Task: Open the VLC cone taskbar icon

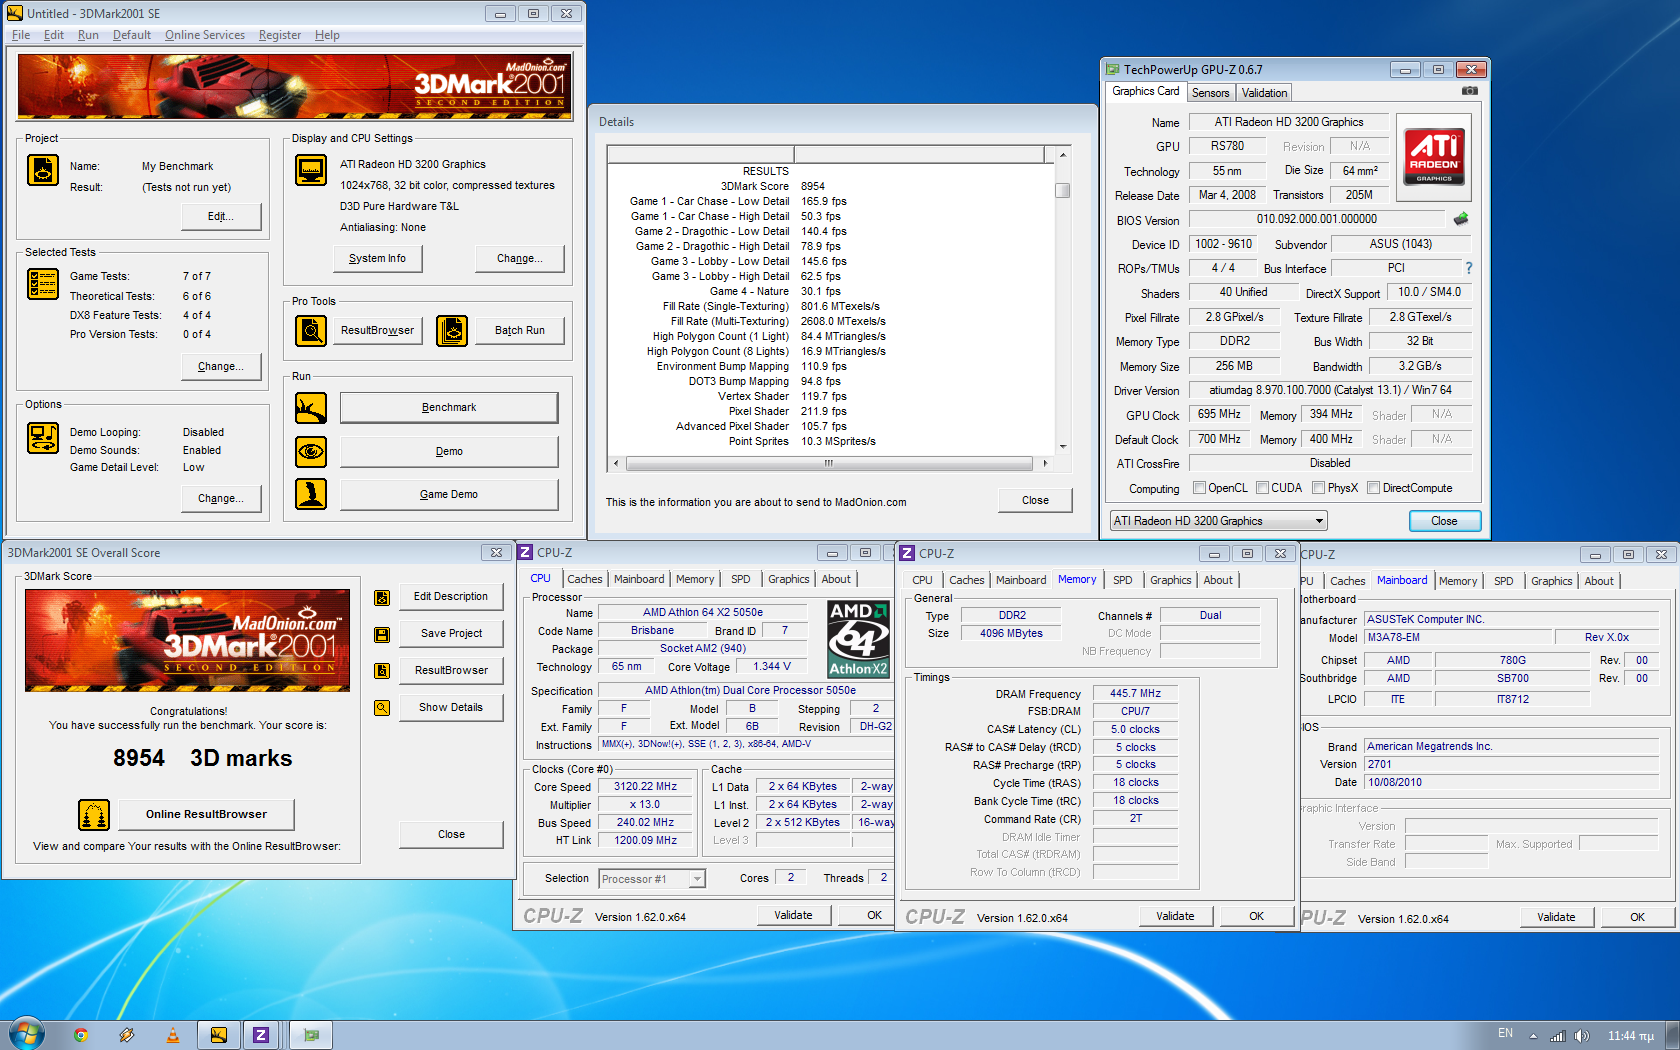Action: click(172, 1035)
